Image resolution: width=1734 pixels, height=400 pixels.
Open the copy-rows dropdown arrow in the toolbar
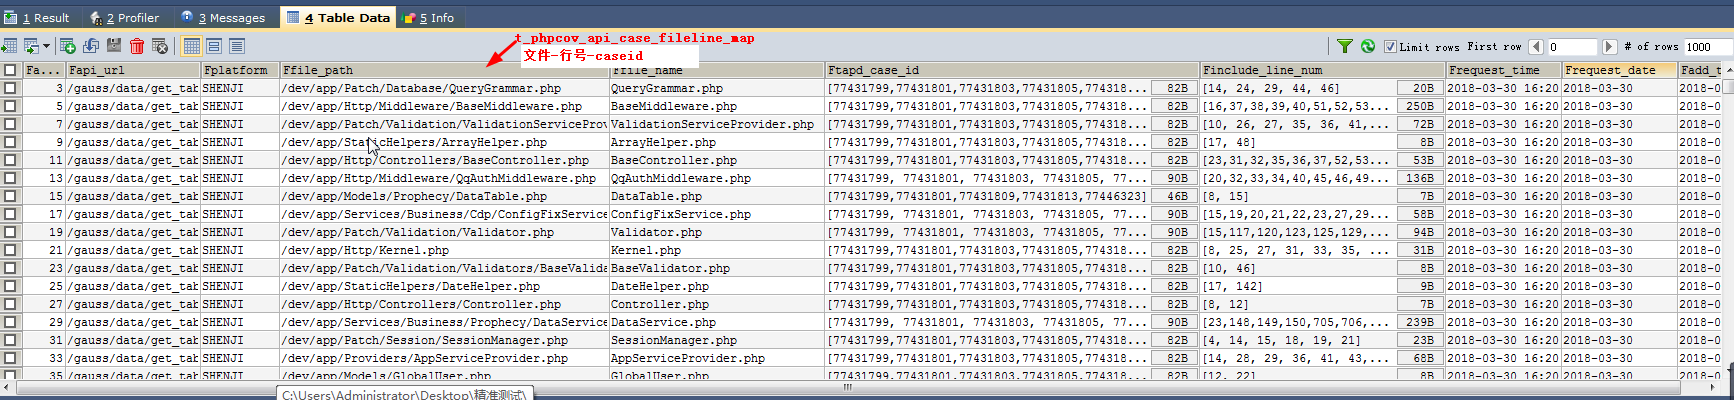pyautogui.click(x=46, y=46)
